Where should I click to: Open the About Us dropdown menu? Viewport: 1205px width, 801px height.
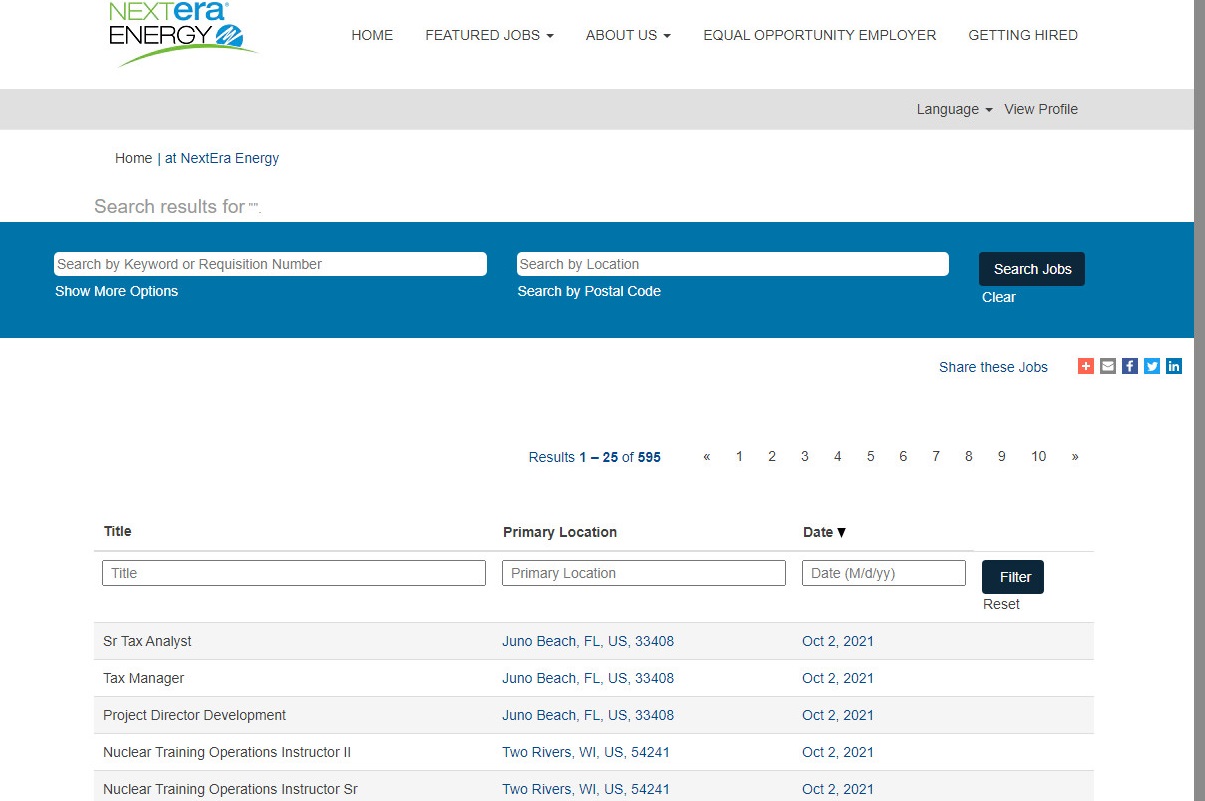point(628,35)
